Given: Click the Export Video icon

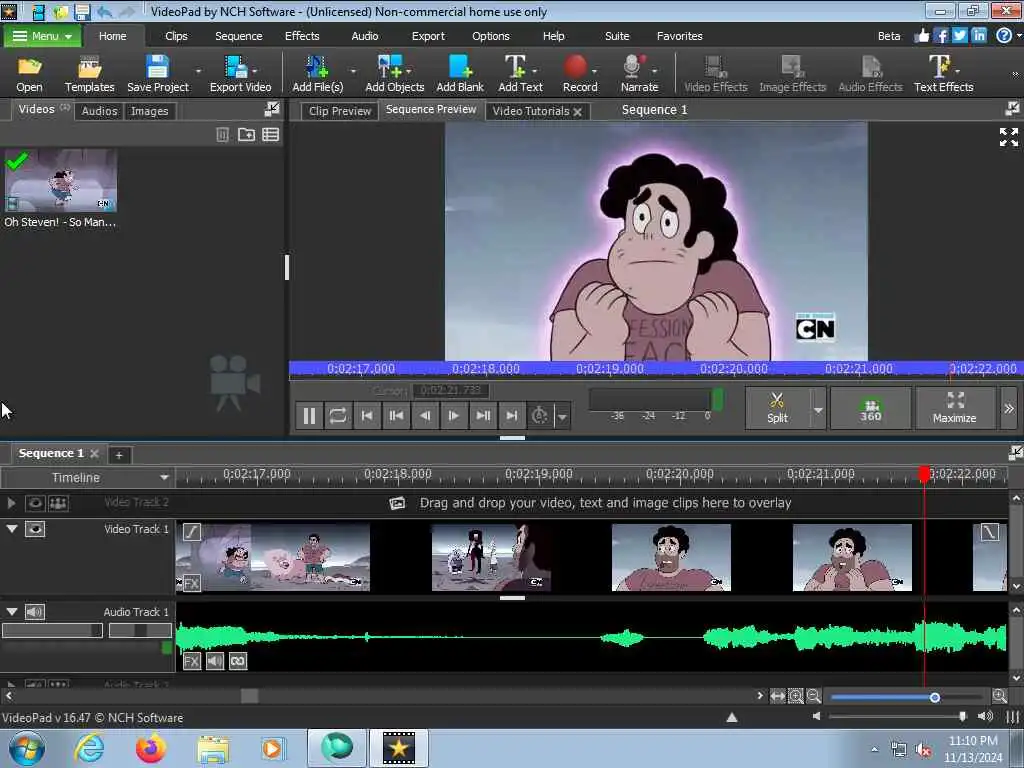Looking at the screenshot, I should pos(240,74).
